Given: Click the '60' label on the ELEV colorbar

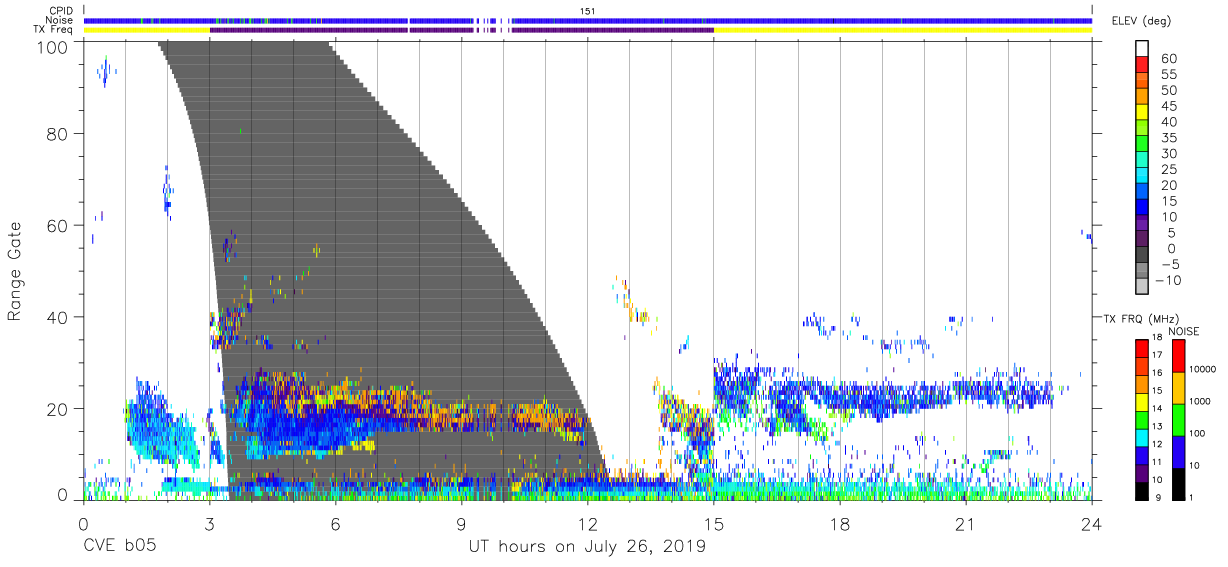Looking at the screenshot, I should 1170,58.
